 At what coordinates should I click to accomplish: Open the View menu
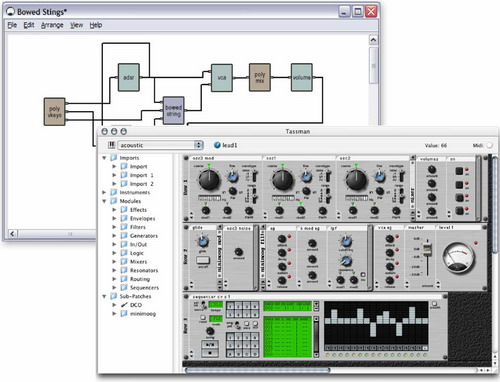(x=76, y=25)
